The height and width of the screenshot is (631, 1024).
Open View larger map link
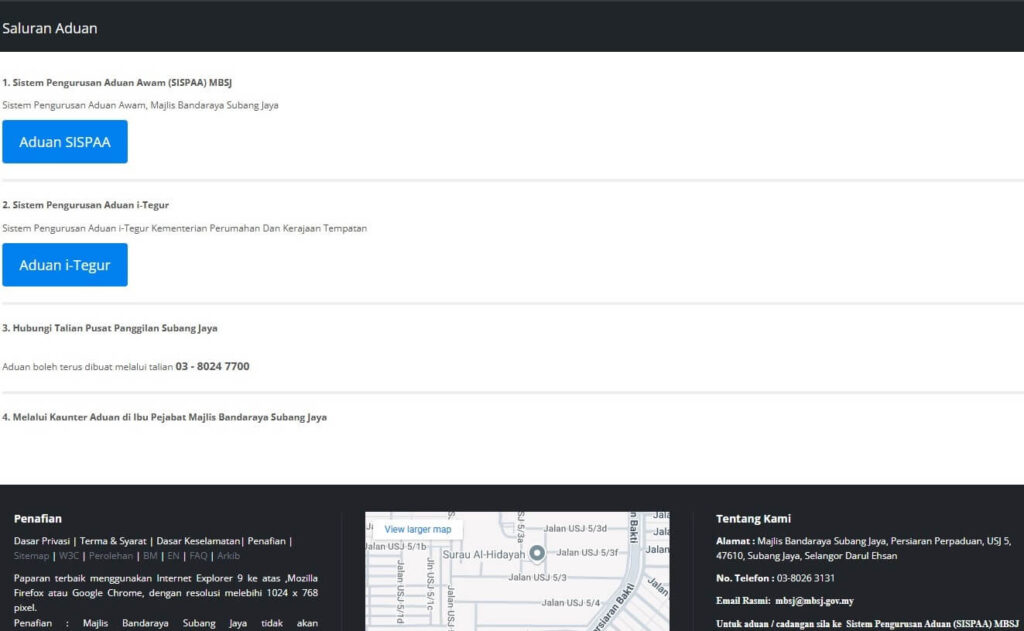click(x=417, y=529)
